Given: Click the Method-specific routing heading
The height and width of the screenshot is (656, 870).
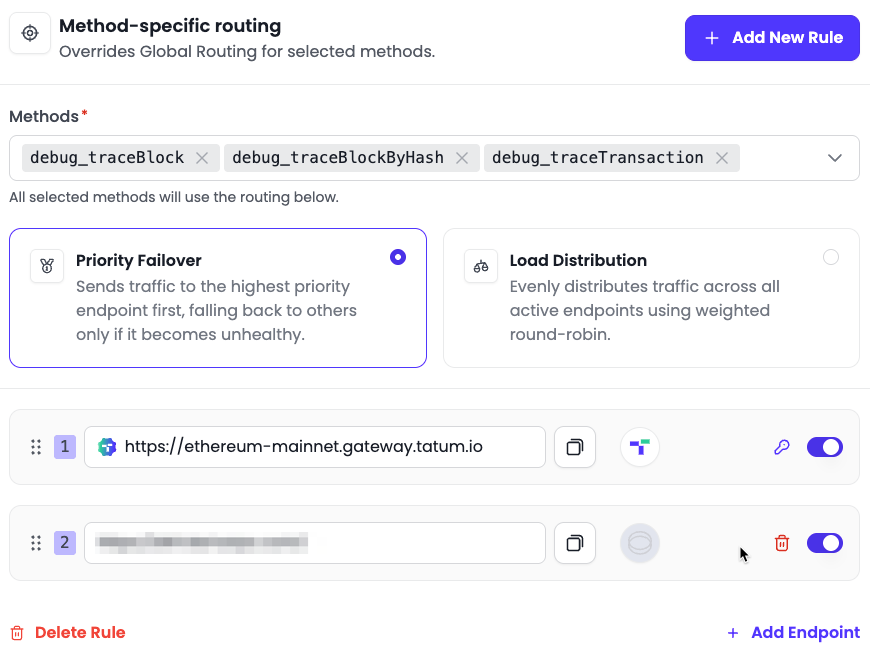Looking at the screenshot, I should tap(170, 26).
